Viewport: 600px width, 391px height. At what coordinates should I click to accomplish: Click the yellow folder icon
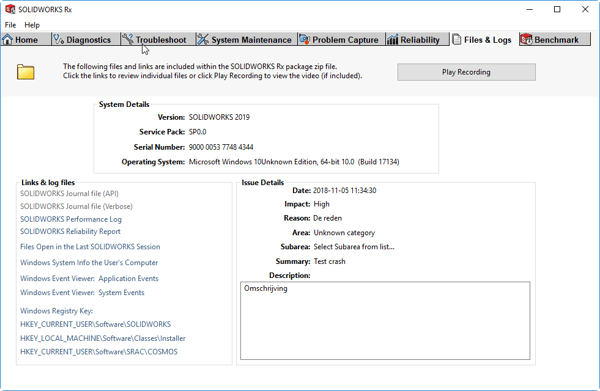[x=26, y=72]
